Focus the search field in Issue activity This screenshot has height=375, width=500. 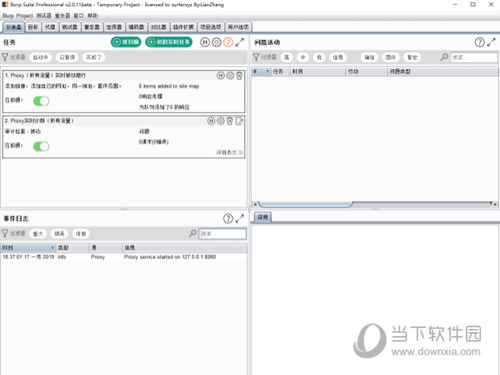click(474, 57)
